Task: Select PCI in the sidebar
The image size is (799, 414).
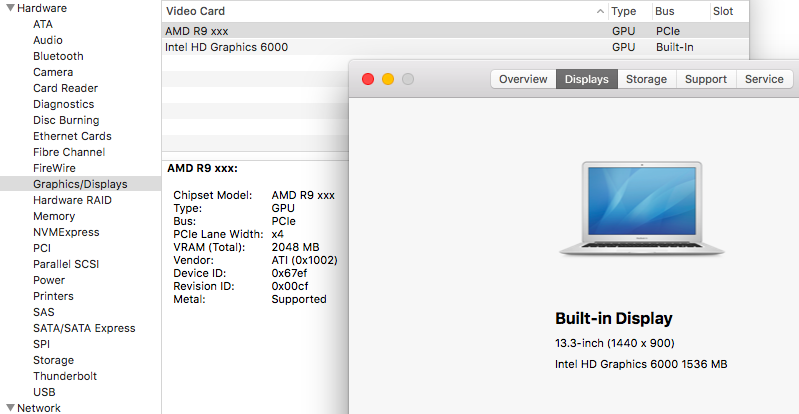Action: (x=42, y=248)
